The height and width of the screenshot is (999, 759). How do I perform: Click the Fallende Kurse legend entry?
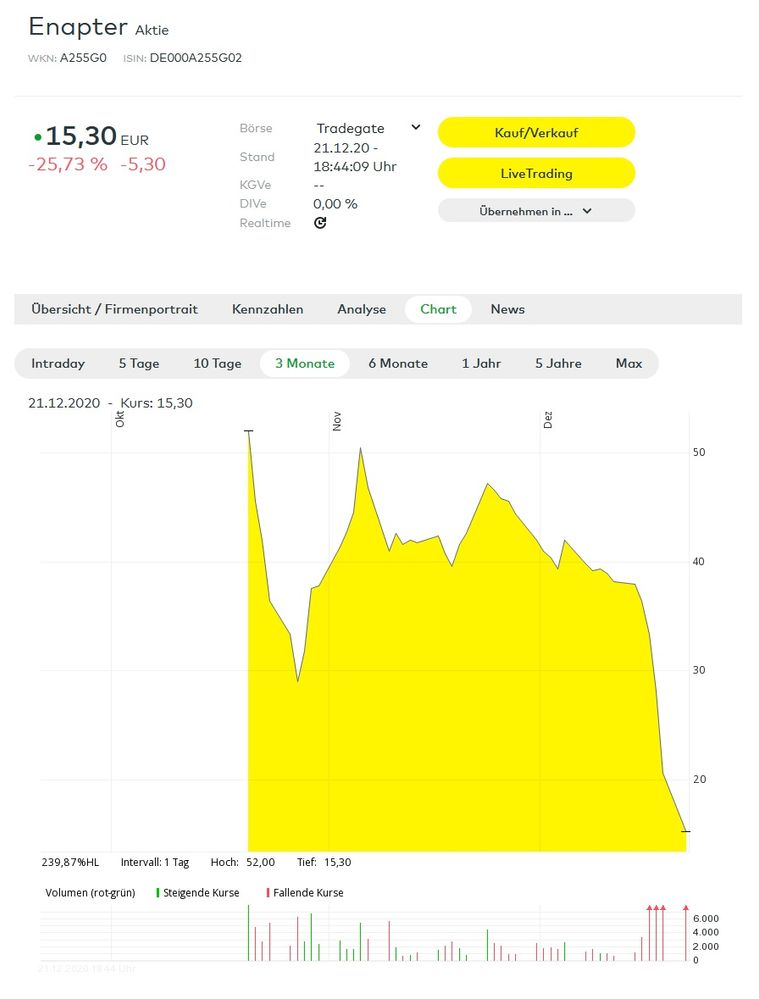pyautogui.click(x=305, y=893)
